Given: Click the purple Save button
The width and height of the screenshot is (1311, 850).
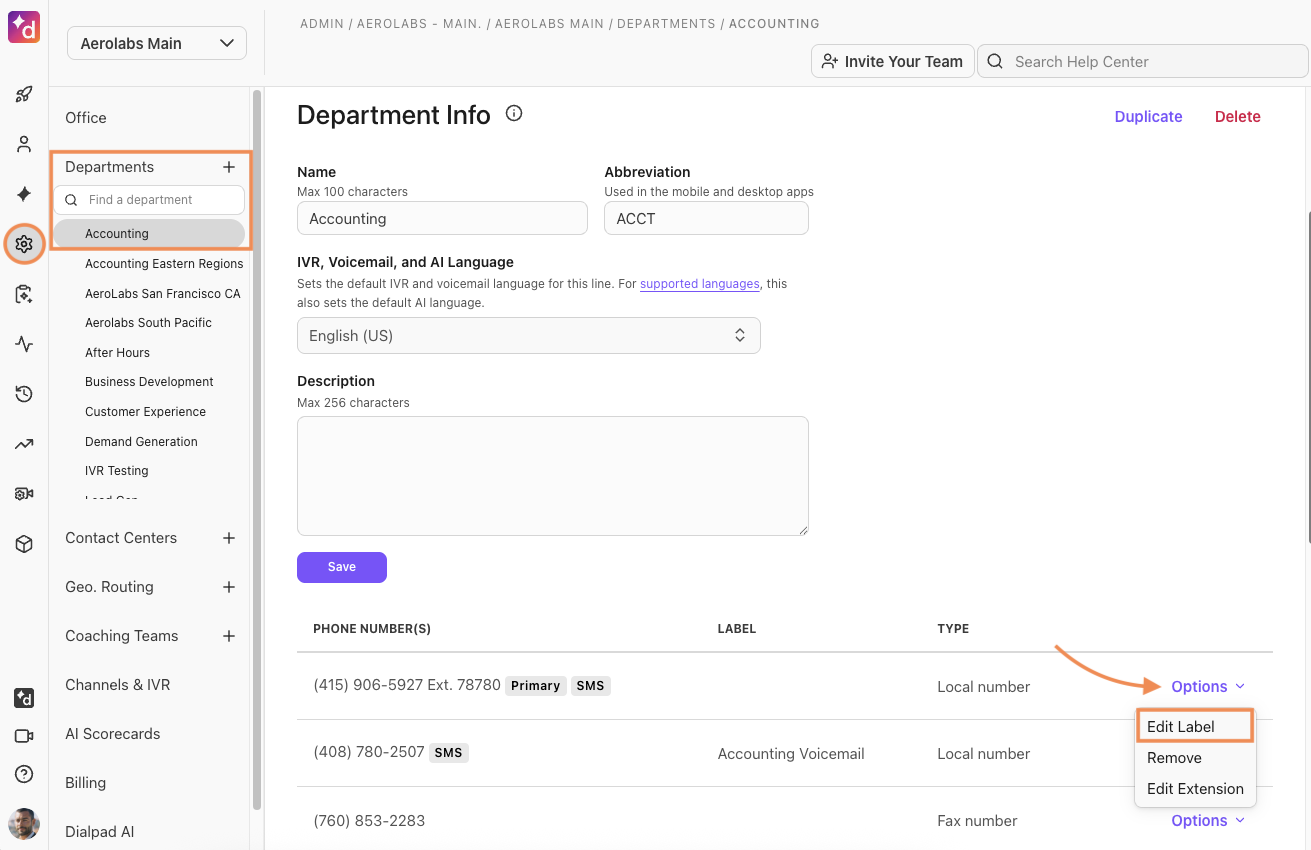Looking at the screenshot, I should click(x=341, y=567).
